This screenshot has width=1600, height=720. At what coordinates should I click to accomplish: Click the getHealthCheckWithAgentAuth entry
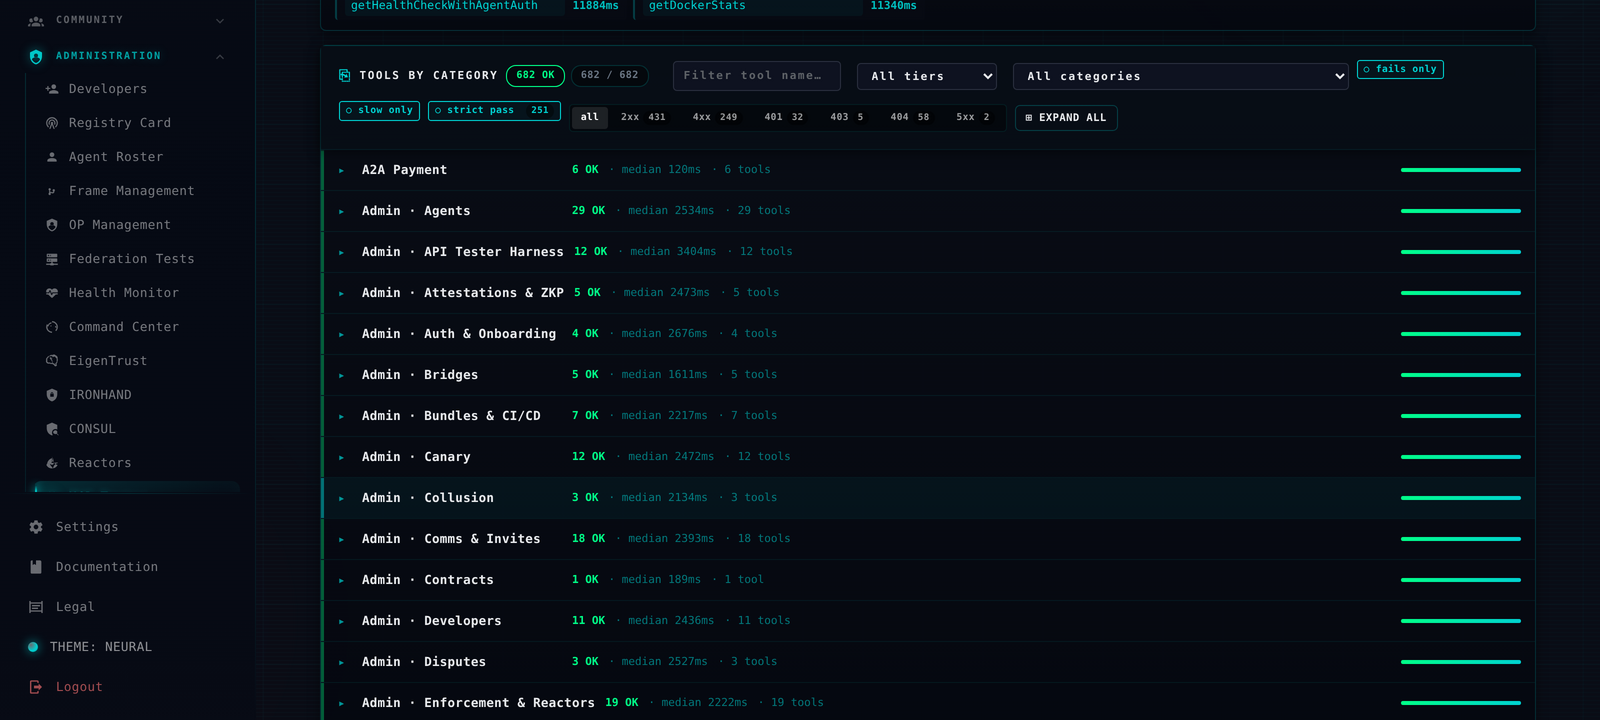coord(444,6)
